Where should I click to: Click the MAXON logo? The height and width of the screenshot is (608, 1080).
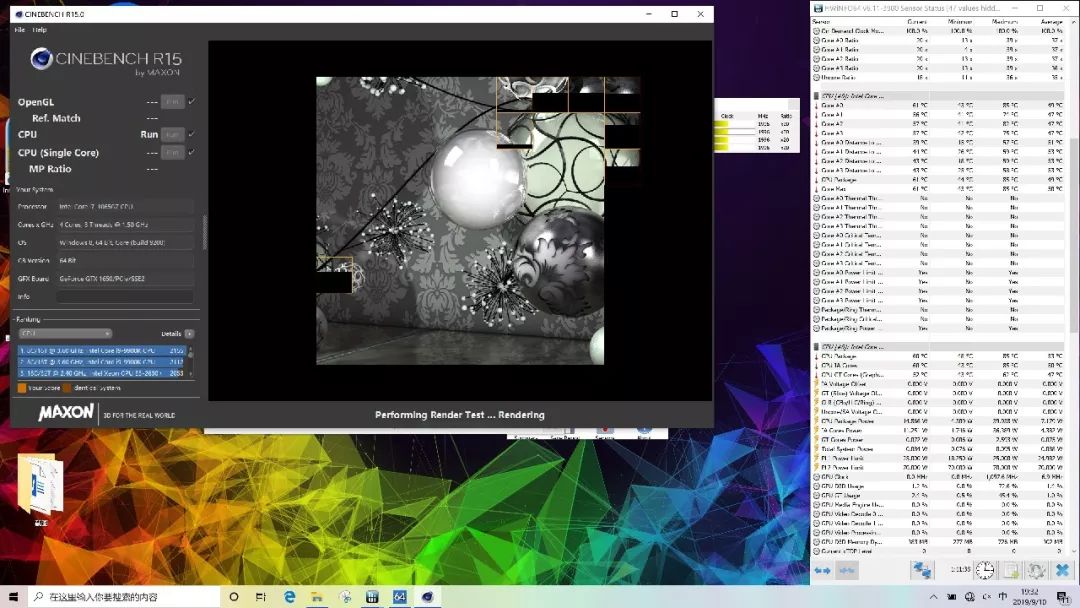[x=66, y=412]
